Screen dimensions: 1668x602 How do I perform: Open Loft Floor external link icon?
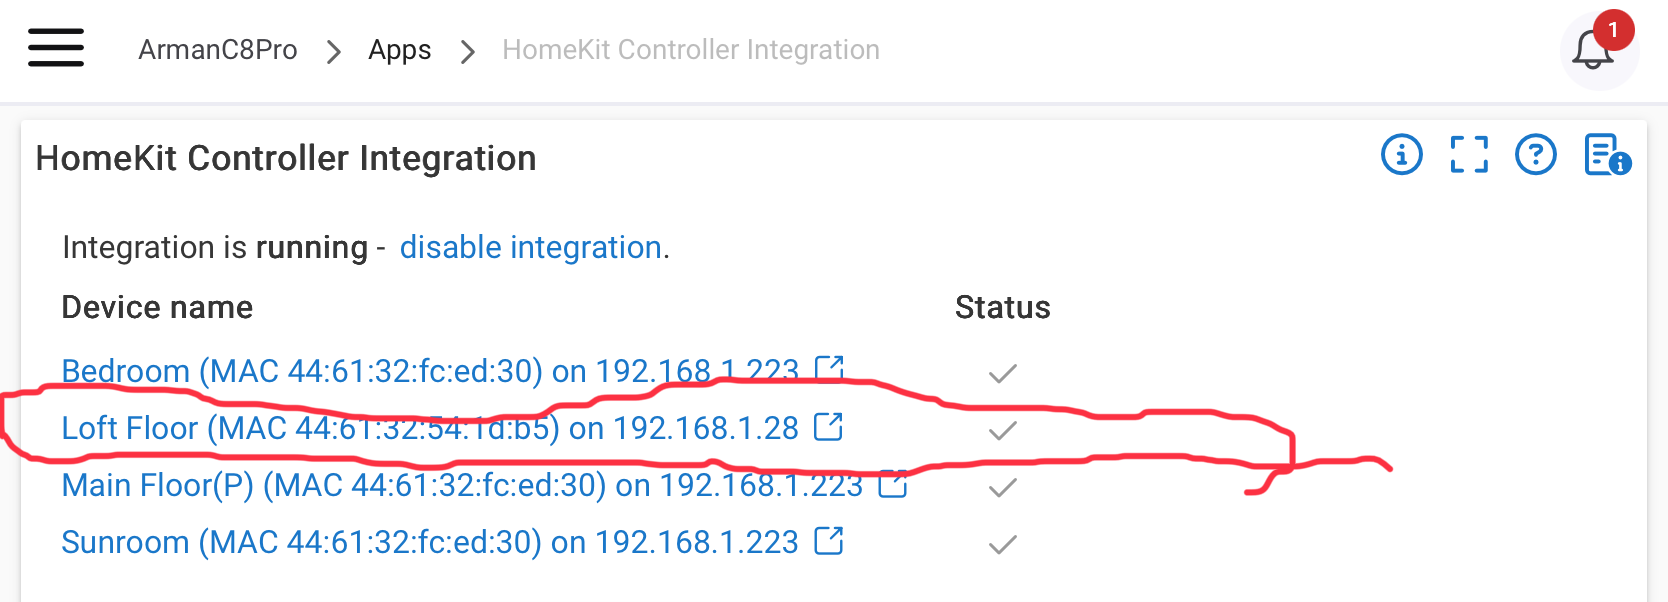pos(828,427)
